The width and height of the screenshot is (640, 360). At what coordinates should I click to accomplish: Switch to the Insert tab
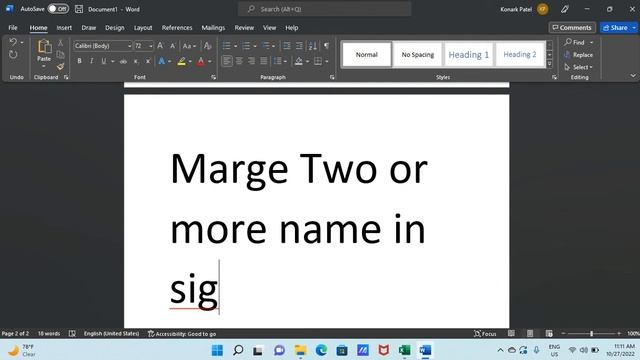[x=64, y=28]
